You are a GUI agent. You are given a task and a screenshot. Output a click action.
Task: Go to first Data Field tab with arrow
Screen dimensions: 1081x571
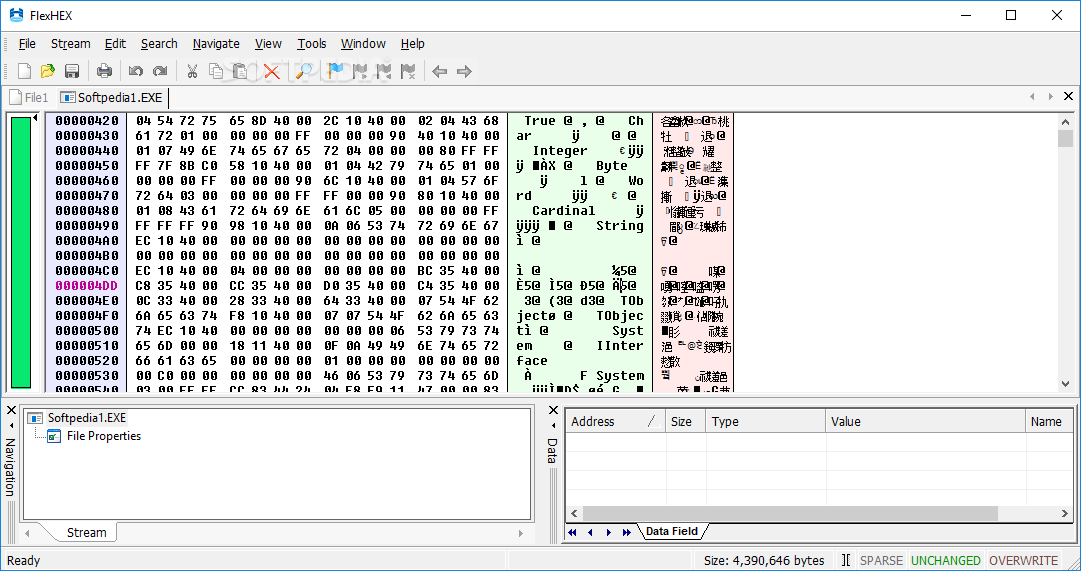tap(572, 532)
